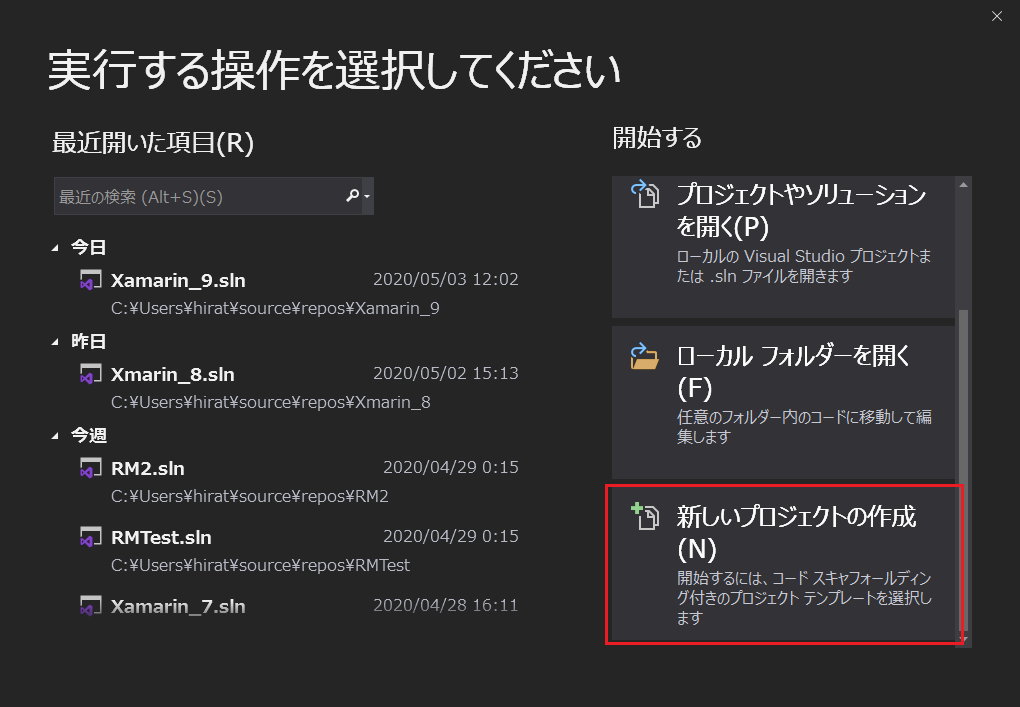Image resolution: width=1020 pixels, height=707 pixels.
Task: Click the Xamarin_9.sln solution icon
Action: [90, 280]
